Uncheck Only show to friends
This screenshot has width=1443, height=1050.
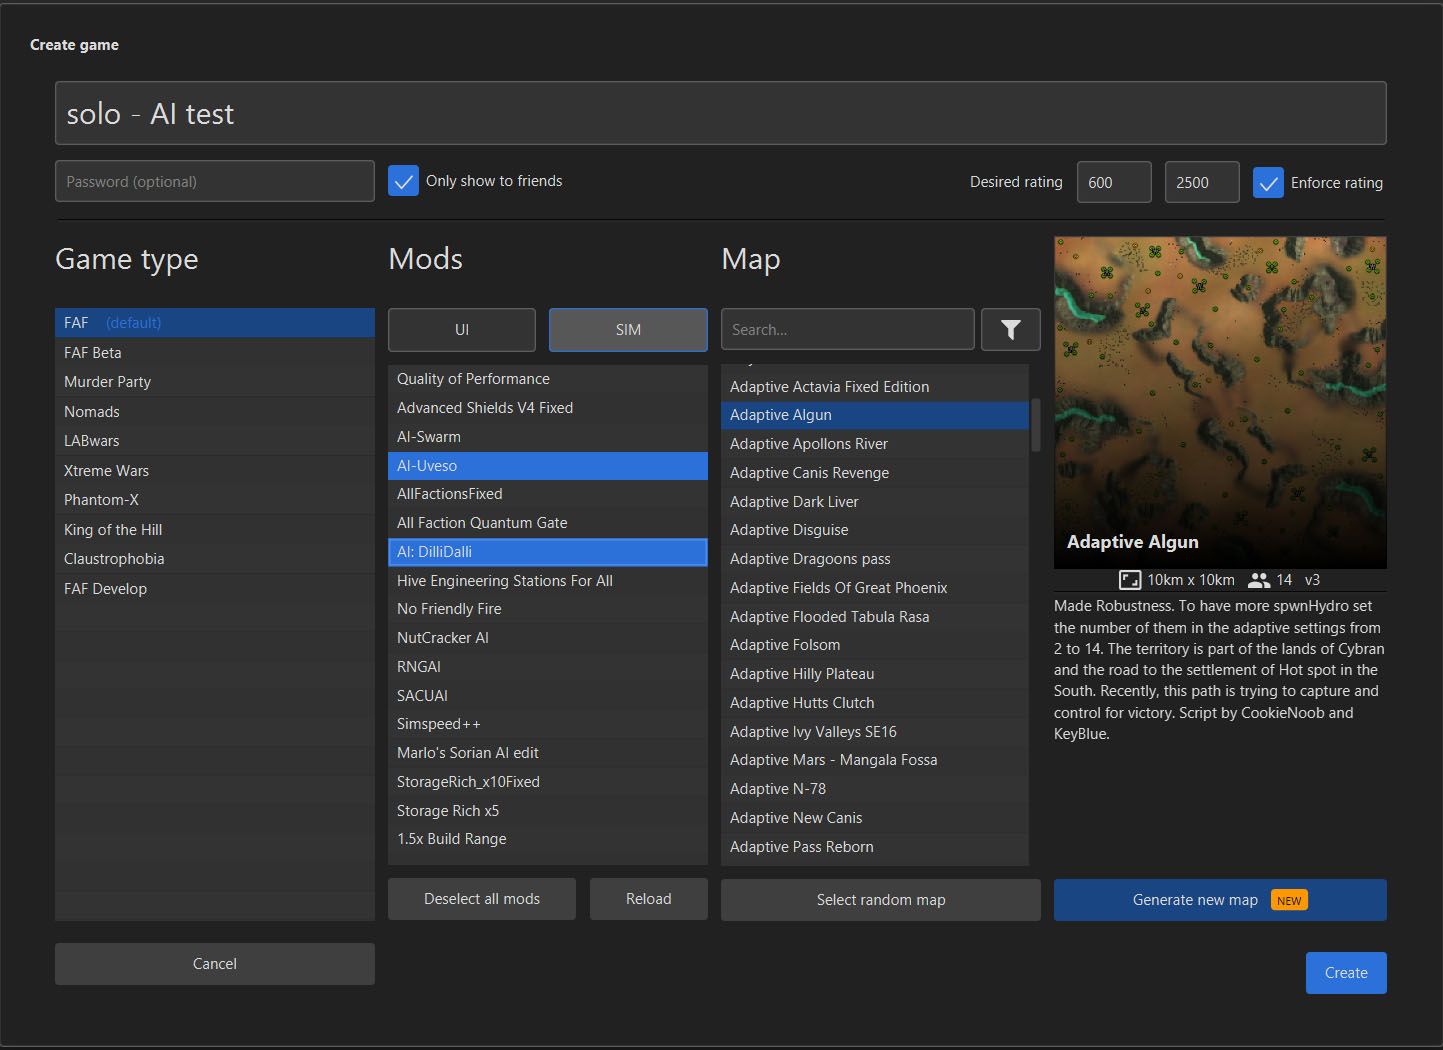403,181
